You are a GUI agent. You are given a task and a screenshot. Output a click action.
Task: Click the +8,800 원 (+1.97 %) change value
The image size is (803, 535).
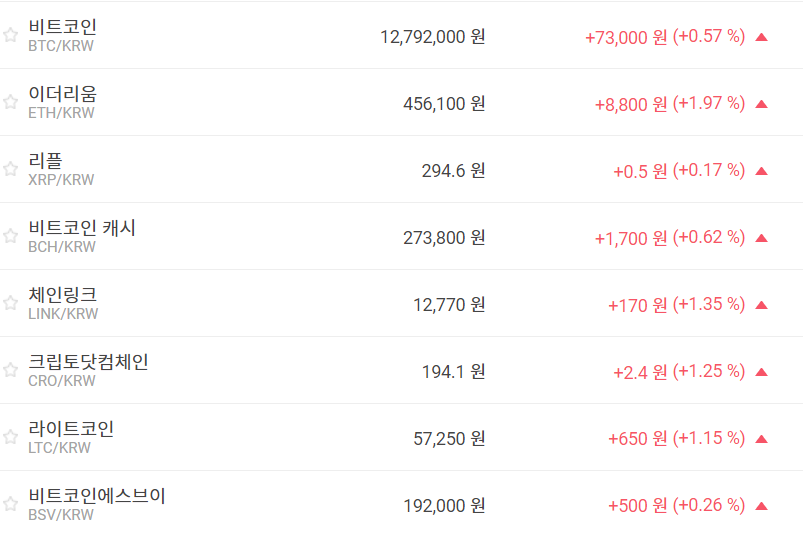[669, 104]
